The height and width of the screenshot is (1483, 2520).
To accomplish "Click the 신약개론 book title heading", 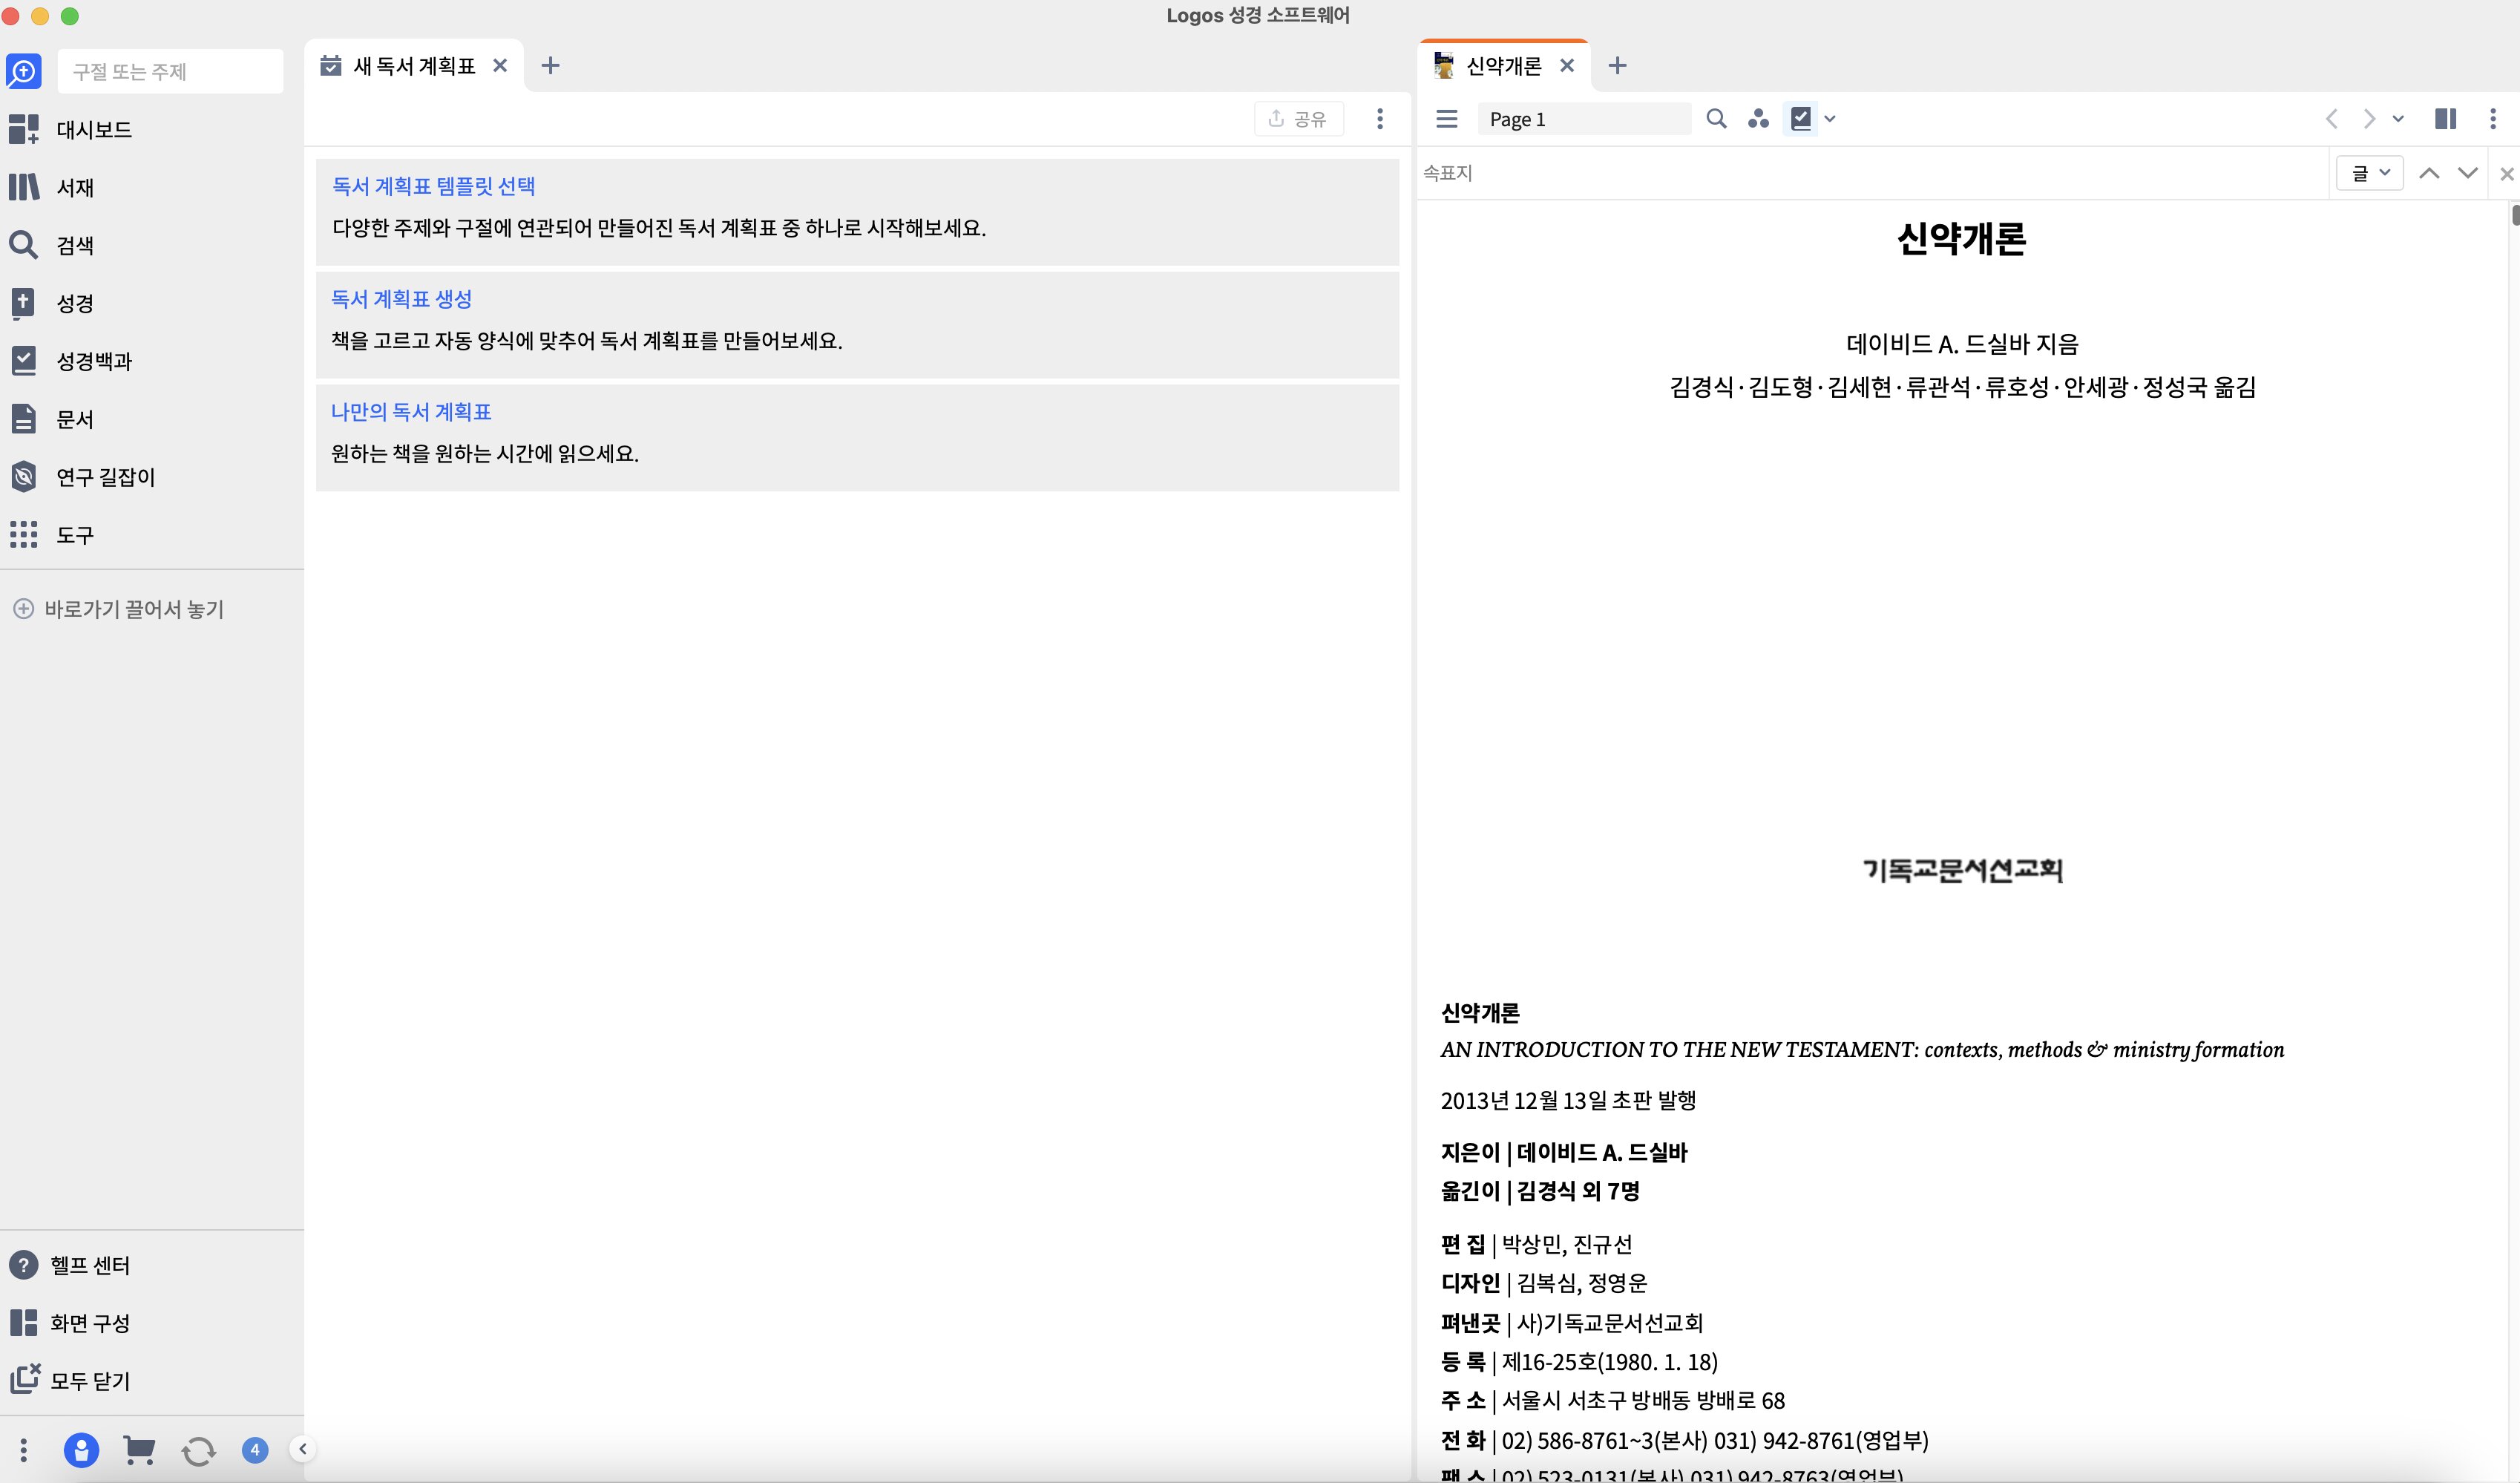I will [x=1962, y=238].
